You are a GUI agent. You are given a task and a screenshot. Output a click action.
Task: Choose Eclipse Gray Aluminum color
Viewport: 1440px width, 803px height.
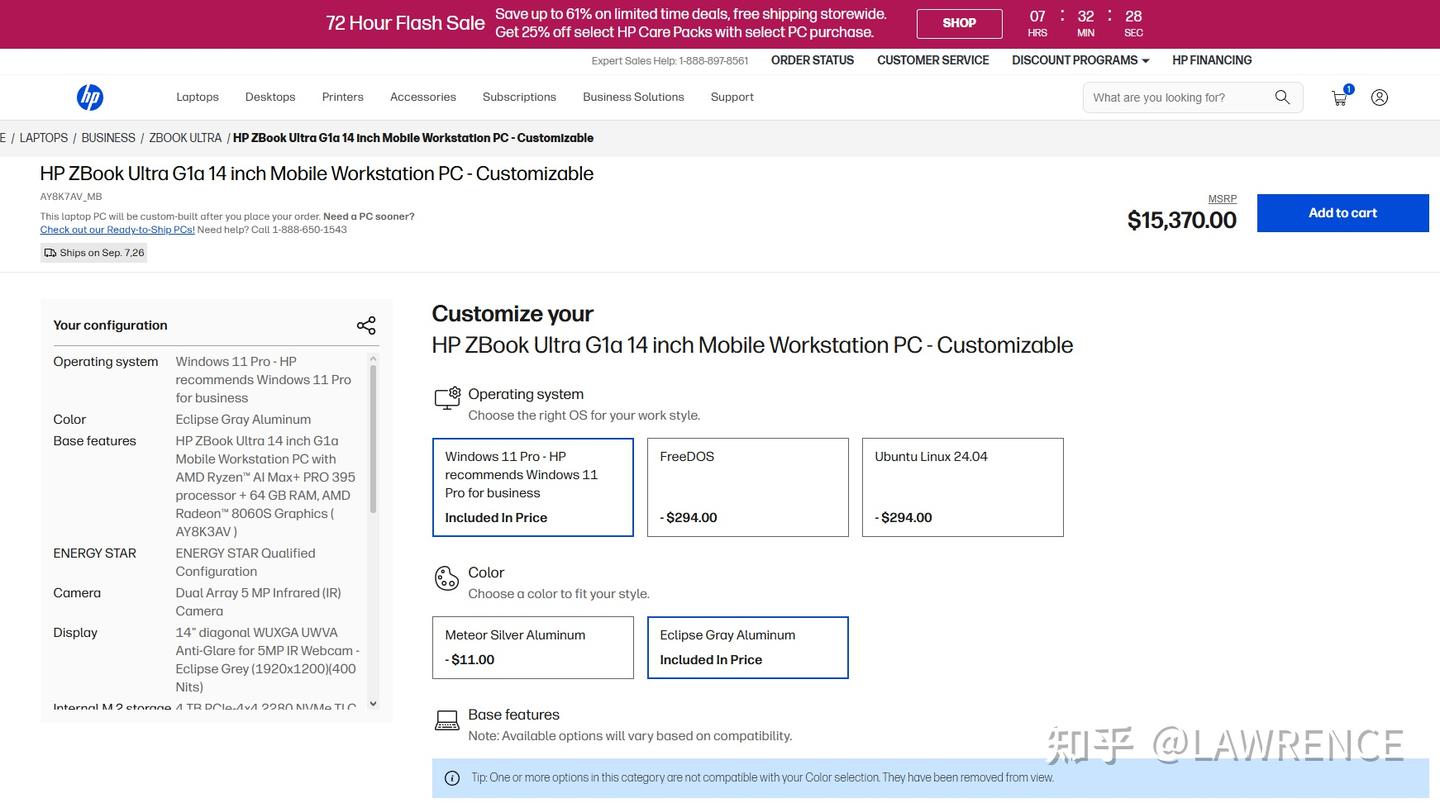[x=748, y=648]
